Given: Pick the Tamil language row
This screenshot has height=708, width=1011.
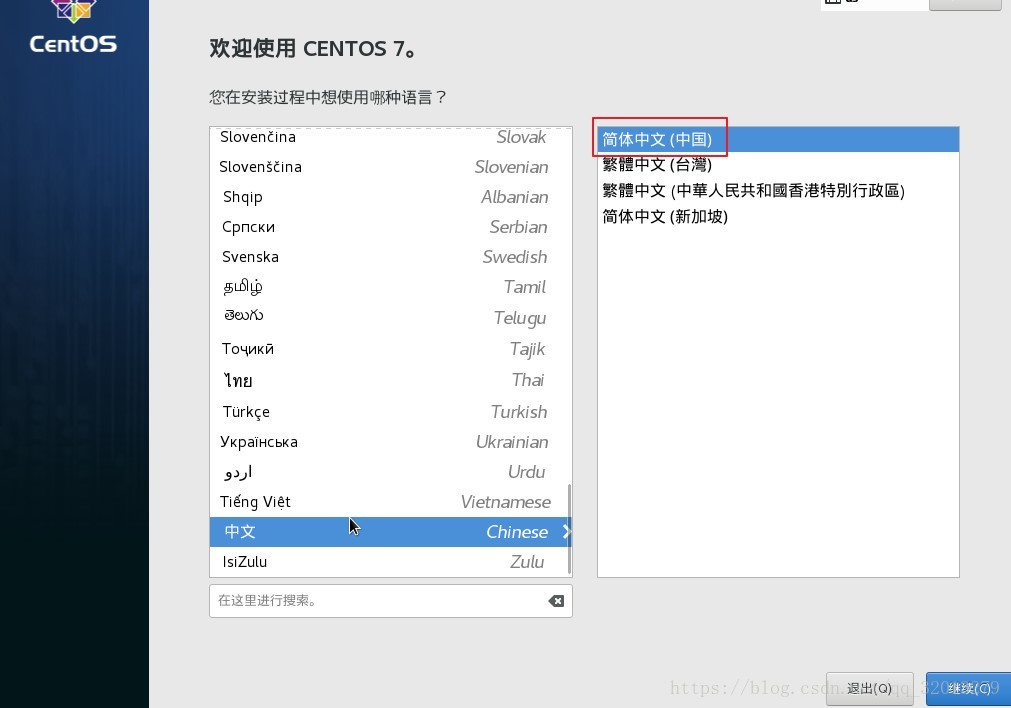Looking at the screenshot, I should [x=391, y=286].
